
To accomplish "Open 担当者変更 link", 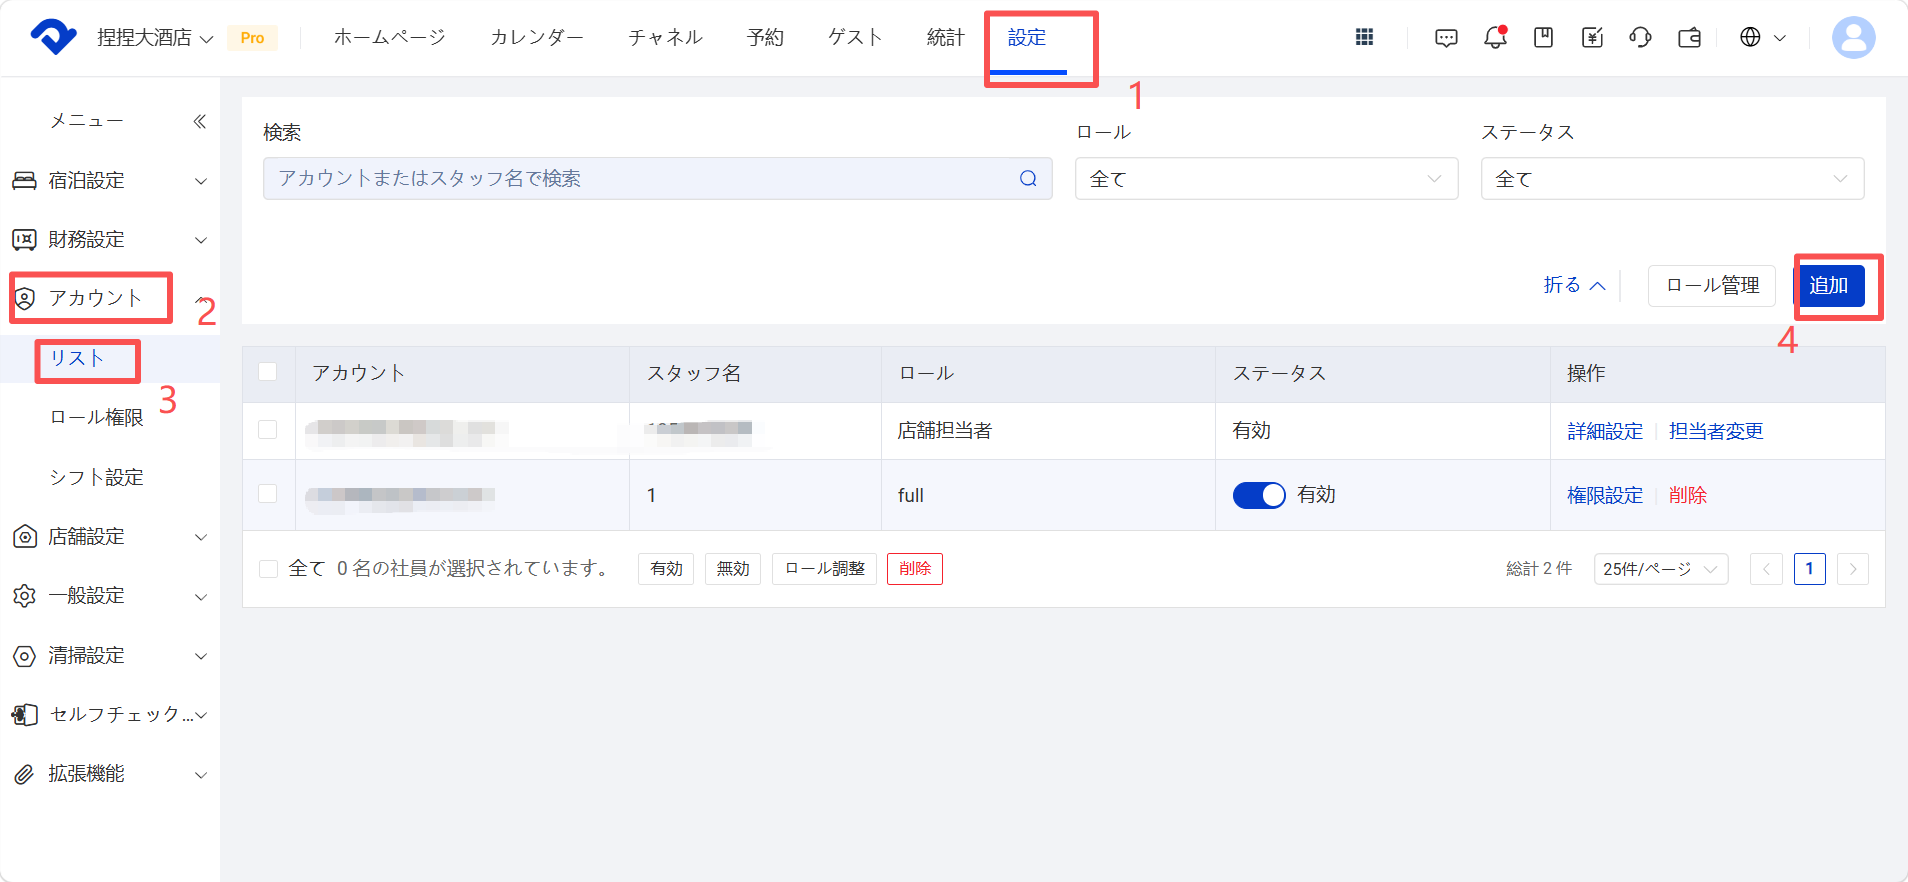I will tap(1716, 431).
